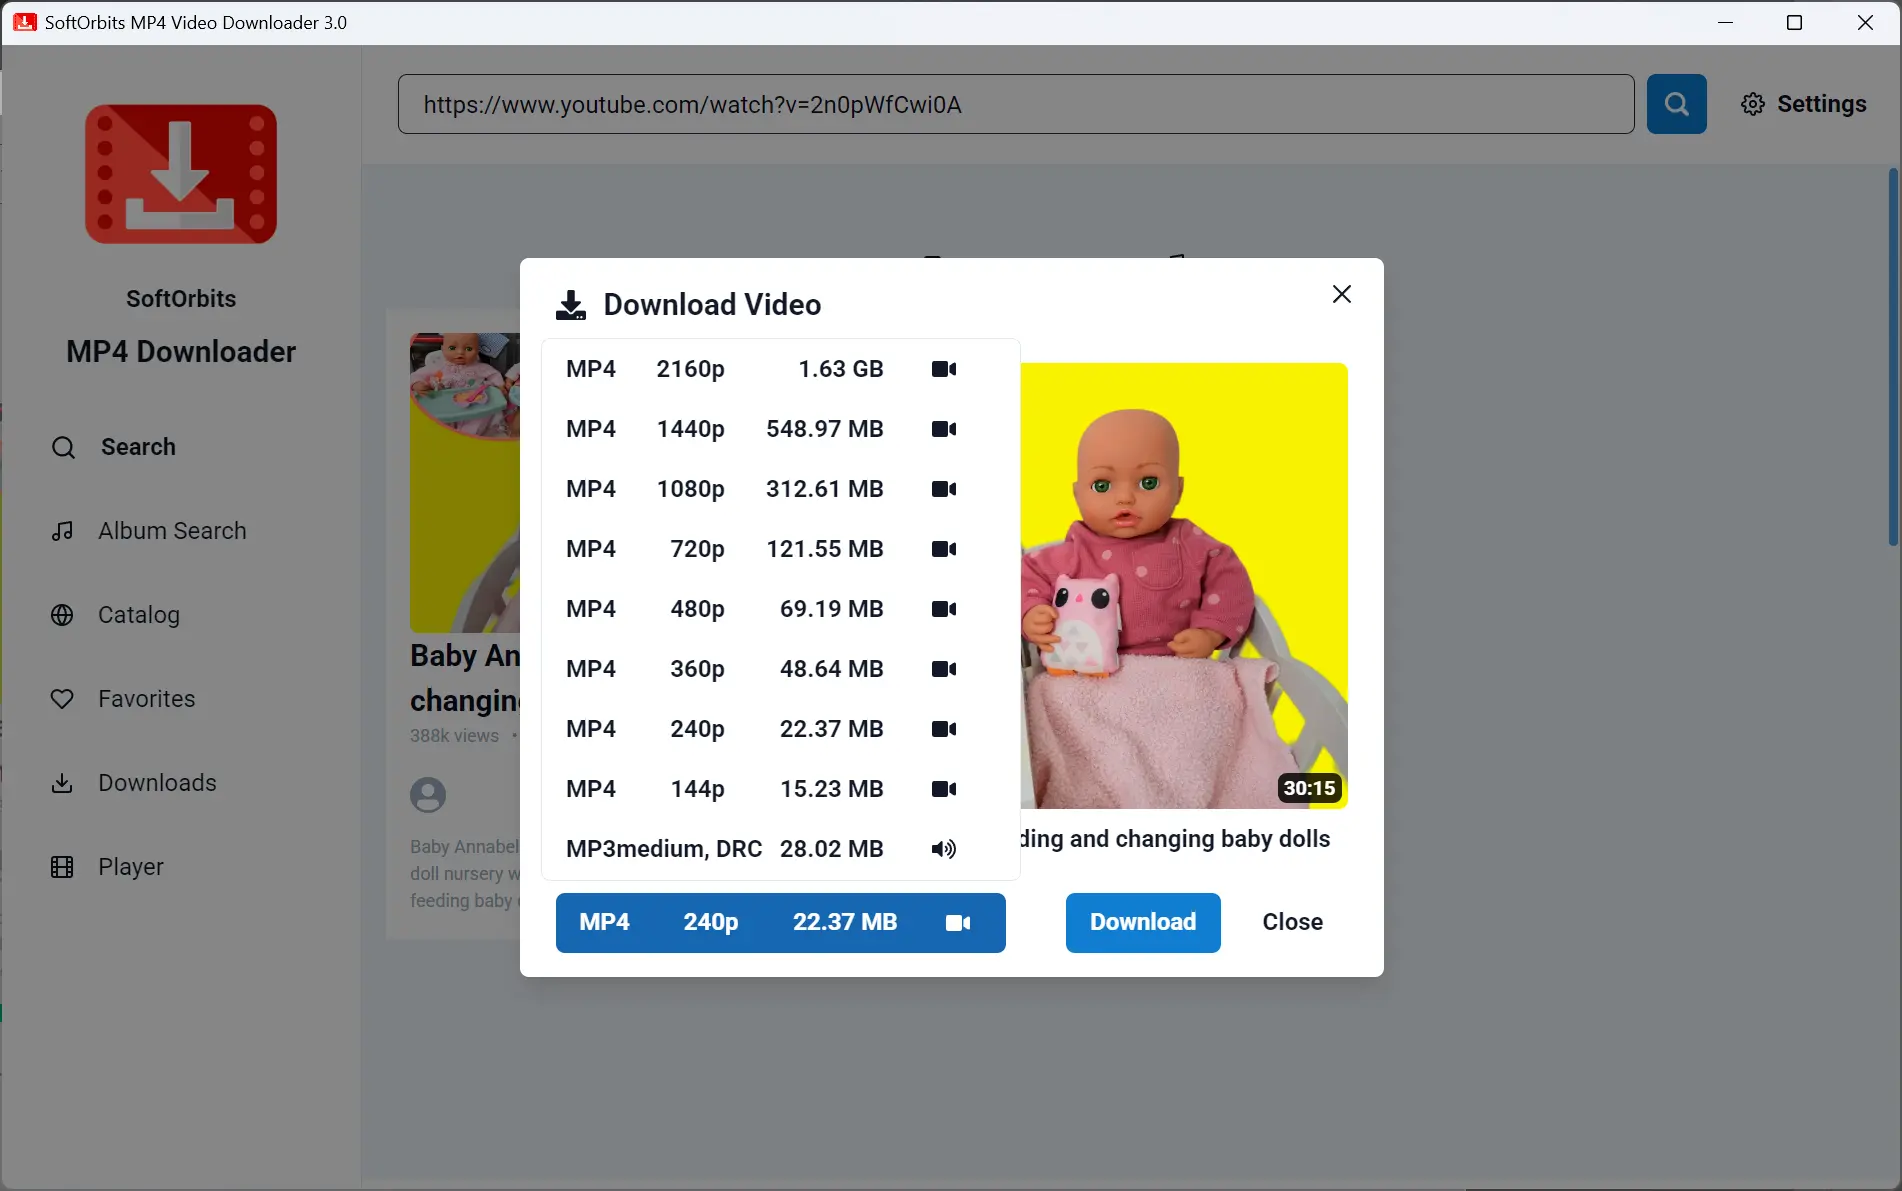1902x1191 pixels.
Task: Click the vertical scrollbar on right edge
Action: click(1892, 357)
